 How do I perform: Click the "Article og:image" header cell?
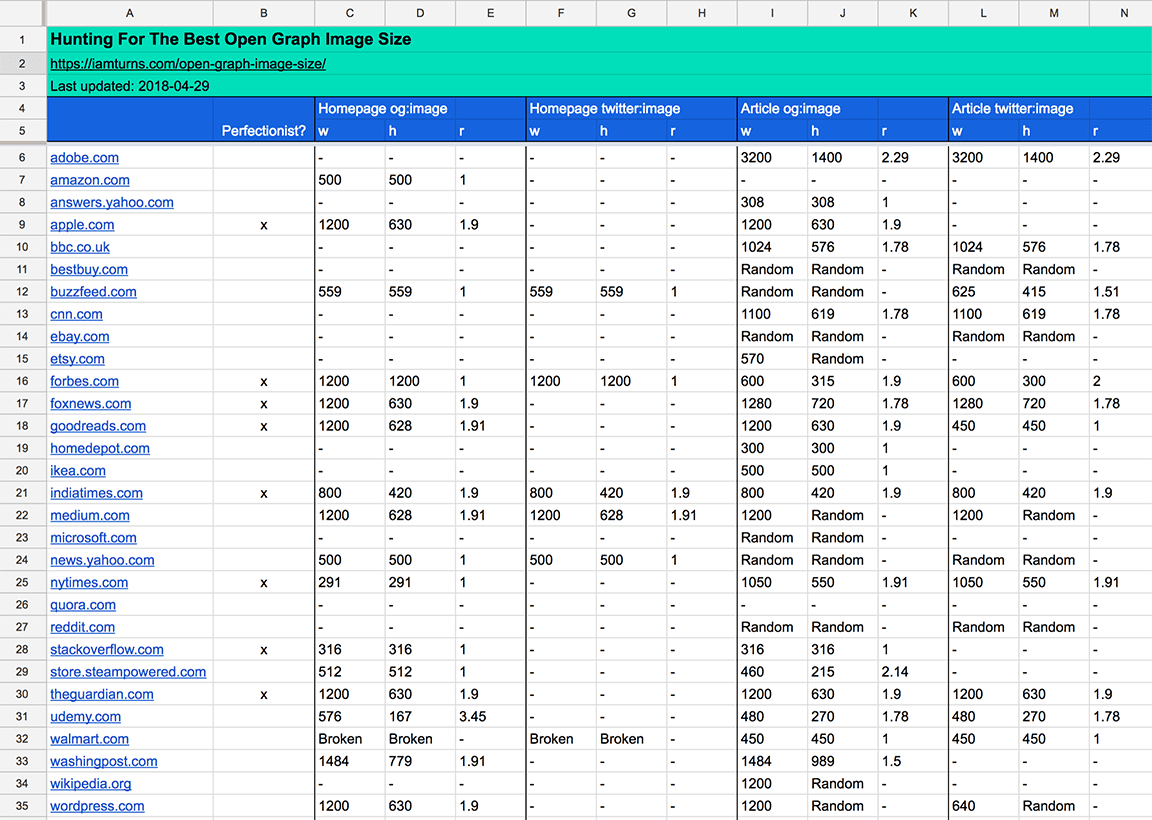[791, 109]
